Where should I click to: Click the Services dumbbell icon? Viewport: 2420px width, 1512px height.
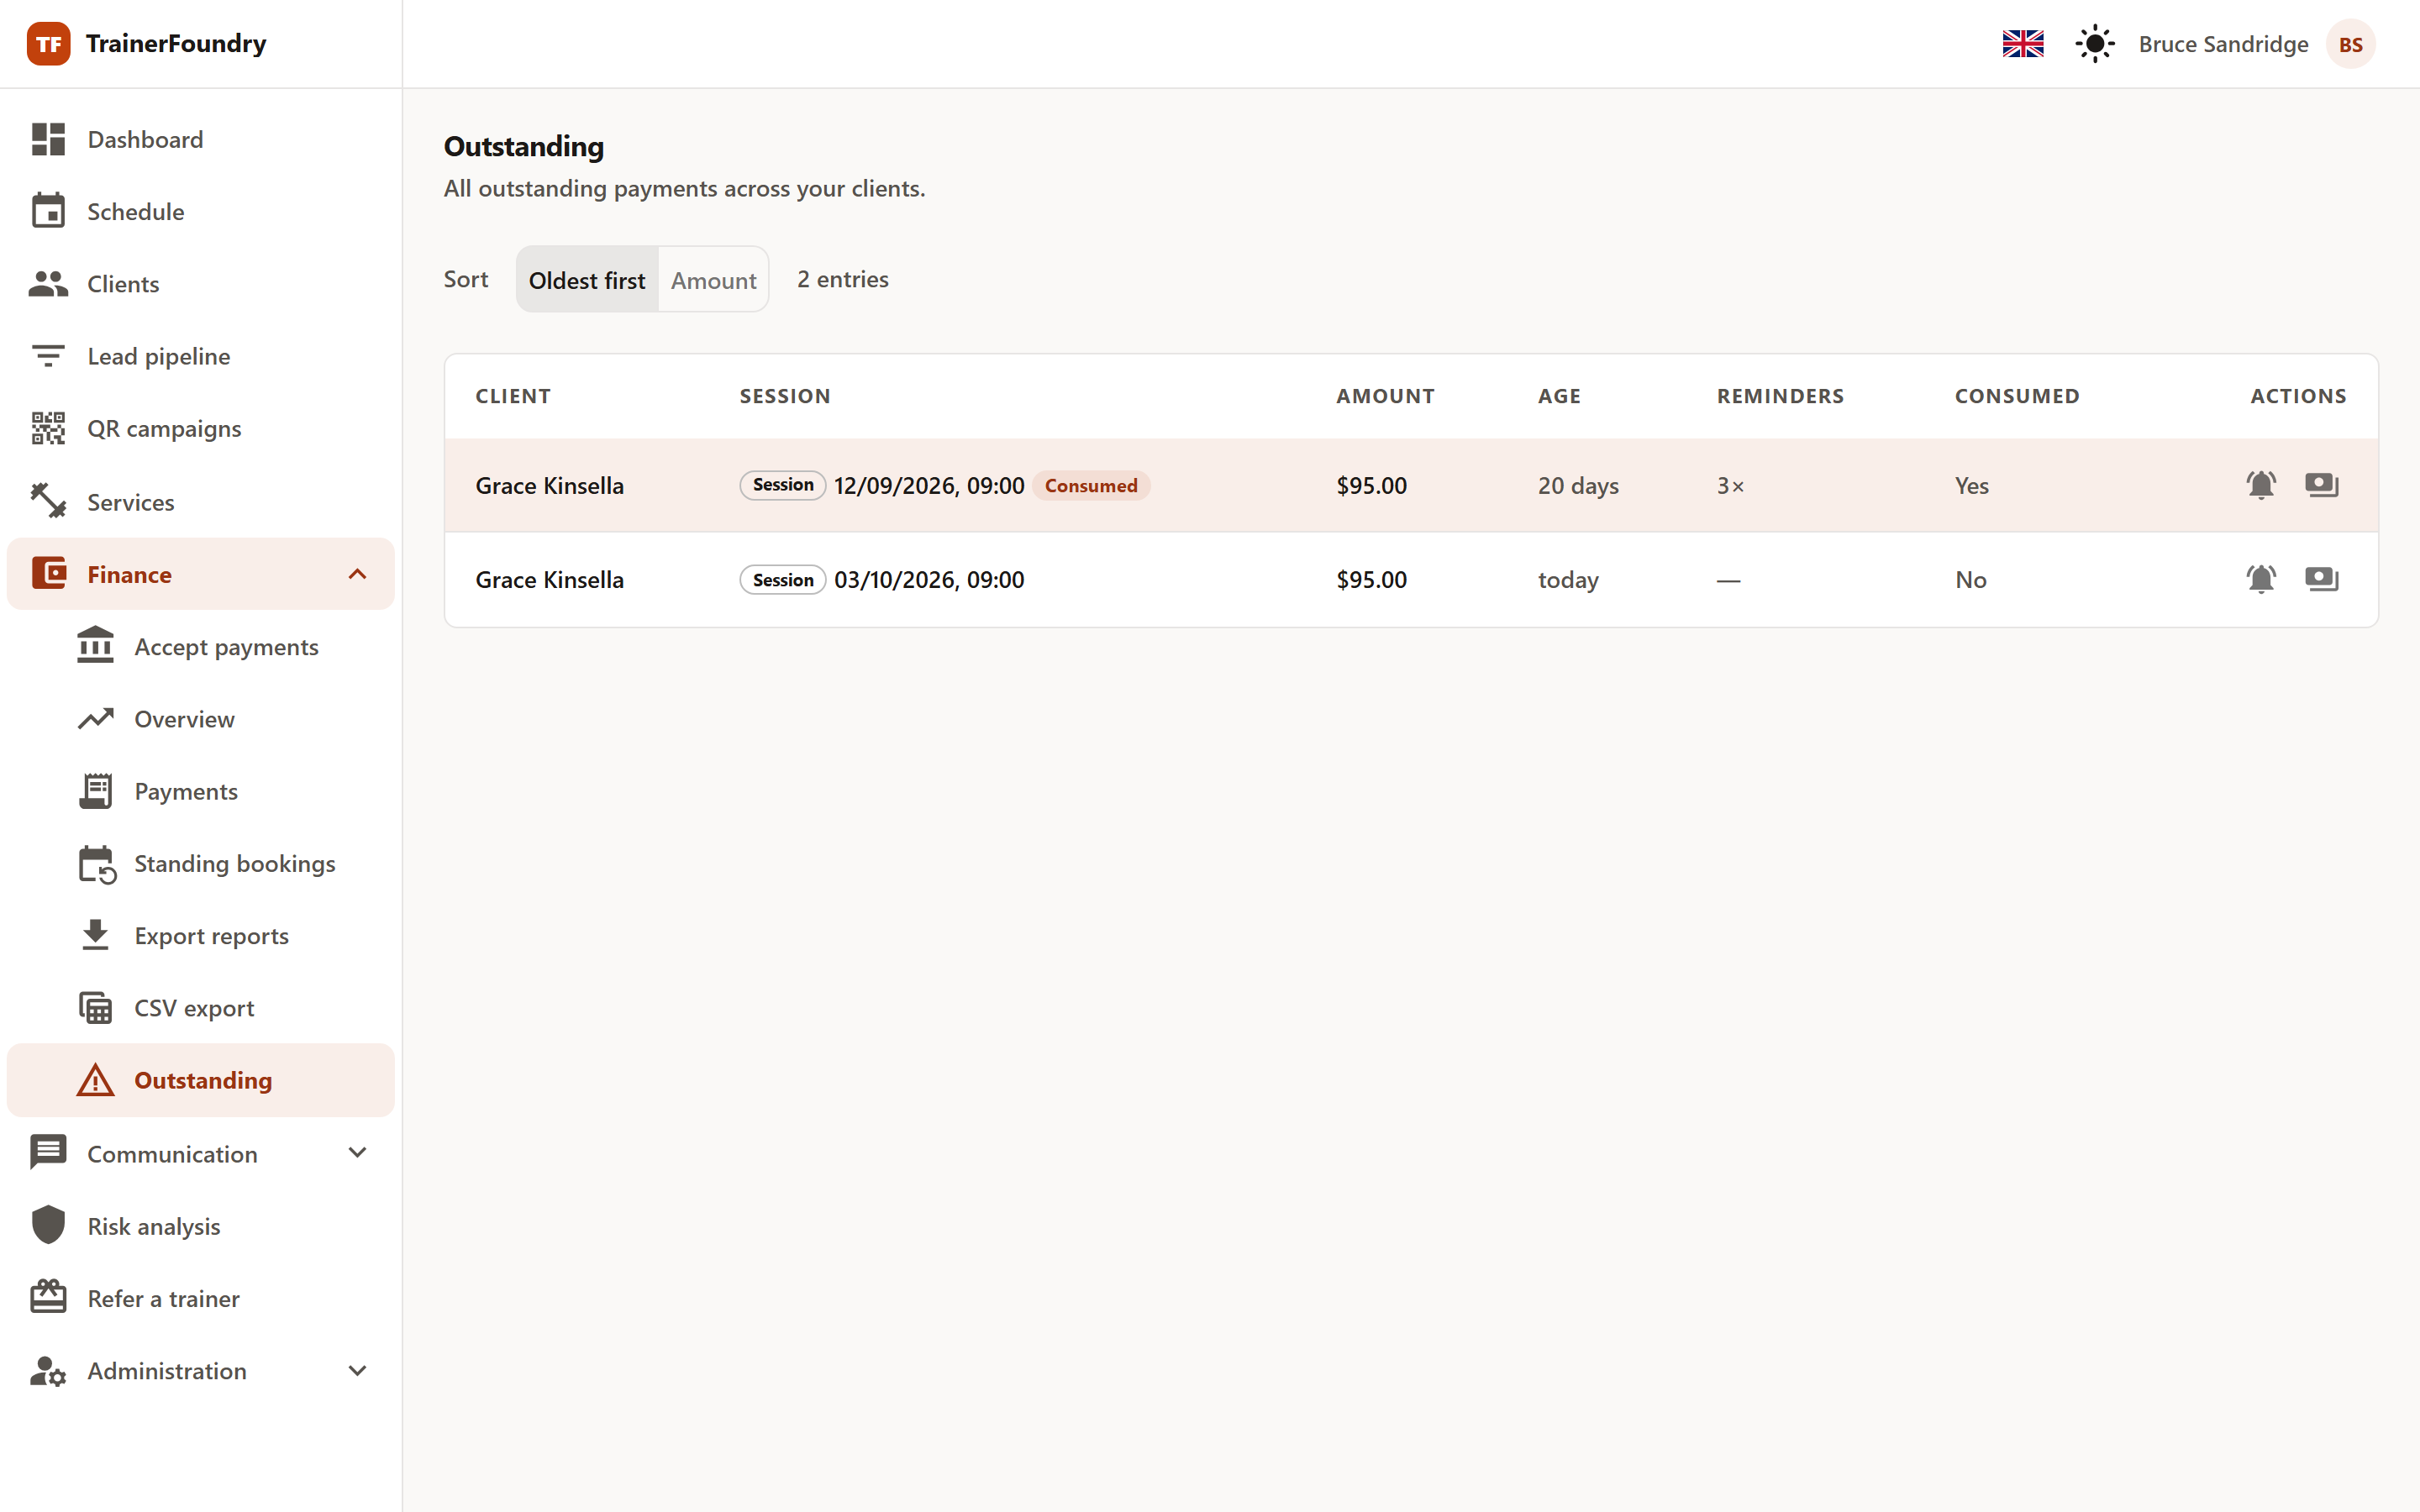click(48, 501)
